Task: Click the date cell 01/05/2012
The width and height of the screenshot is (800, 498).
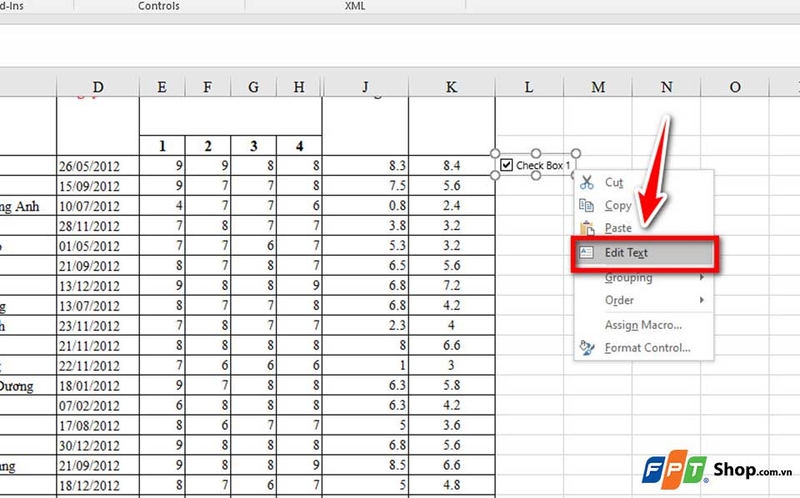Action: tap(98, 245)
